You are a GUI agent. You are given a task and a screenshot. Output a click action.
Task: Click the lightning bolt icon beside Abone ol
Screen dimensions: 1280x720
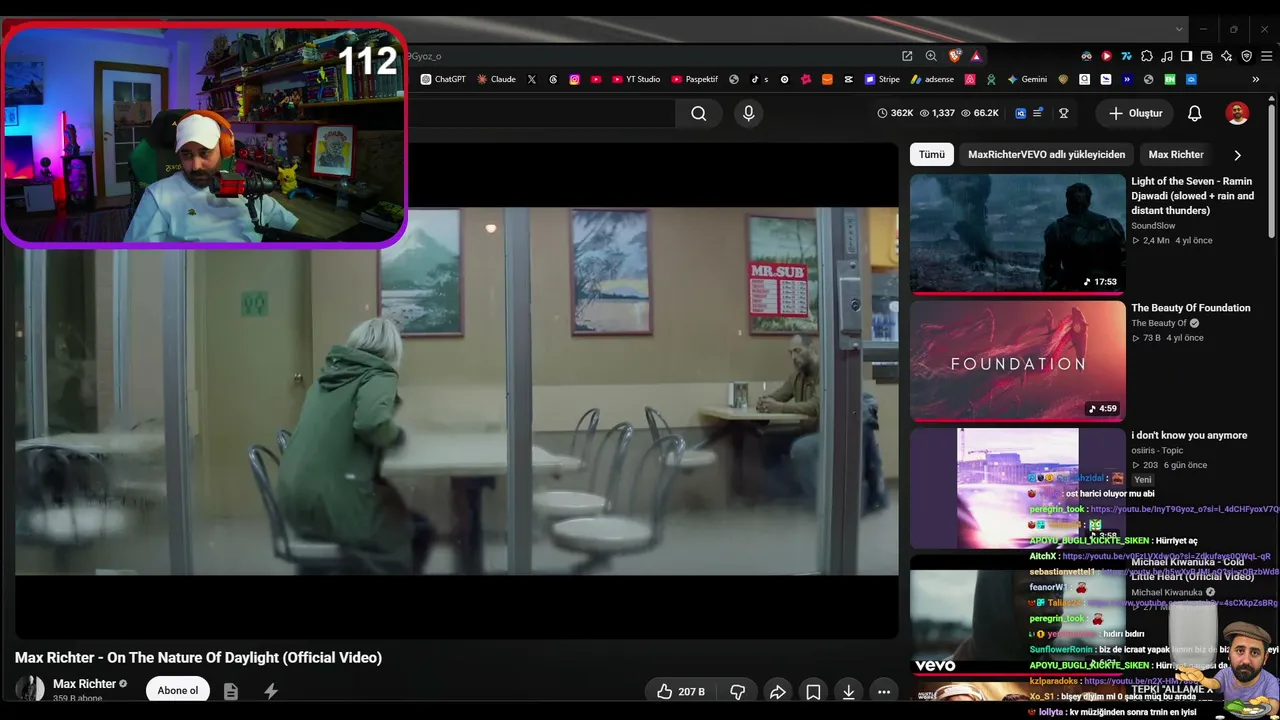271,691
